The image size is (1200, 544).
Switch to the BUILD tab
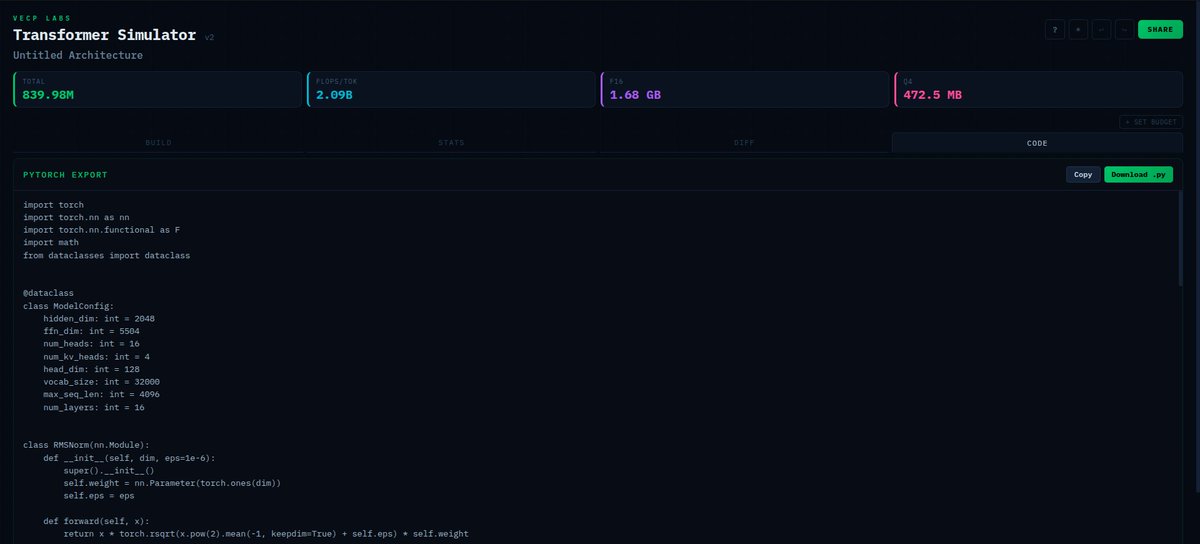tap(159, 143)
